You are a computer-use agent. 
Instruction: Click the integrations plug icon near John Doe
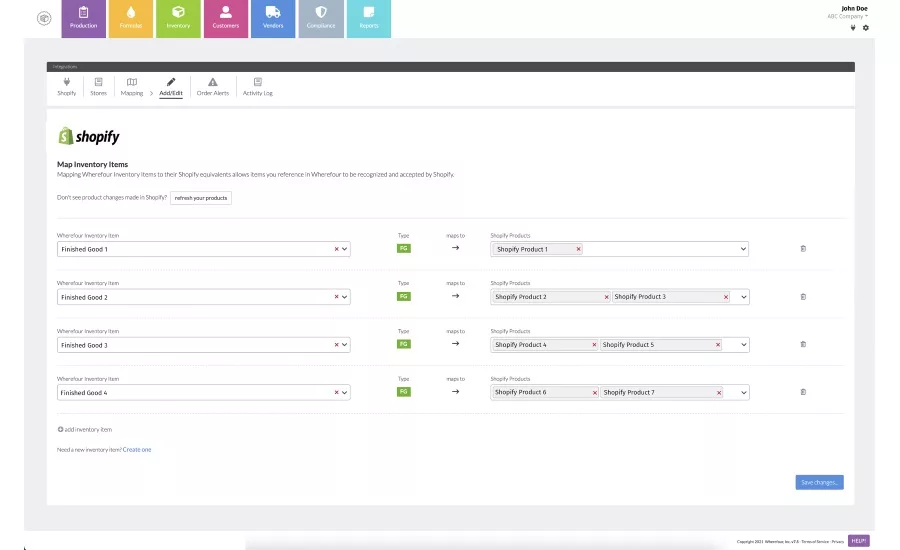(x=853, y=28)
